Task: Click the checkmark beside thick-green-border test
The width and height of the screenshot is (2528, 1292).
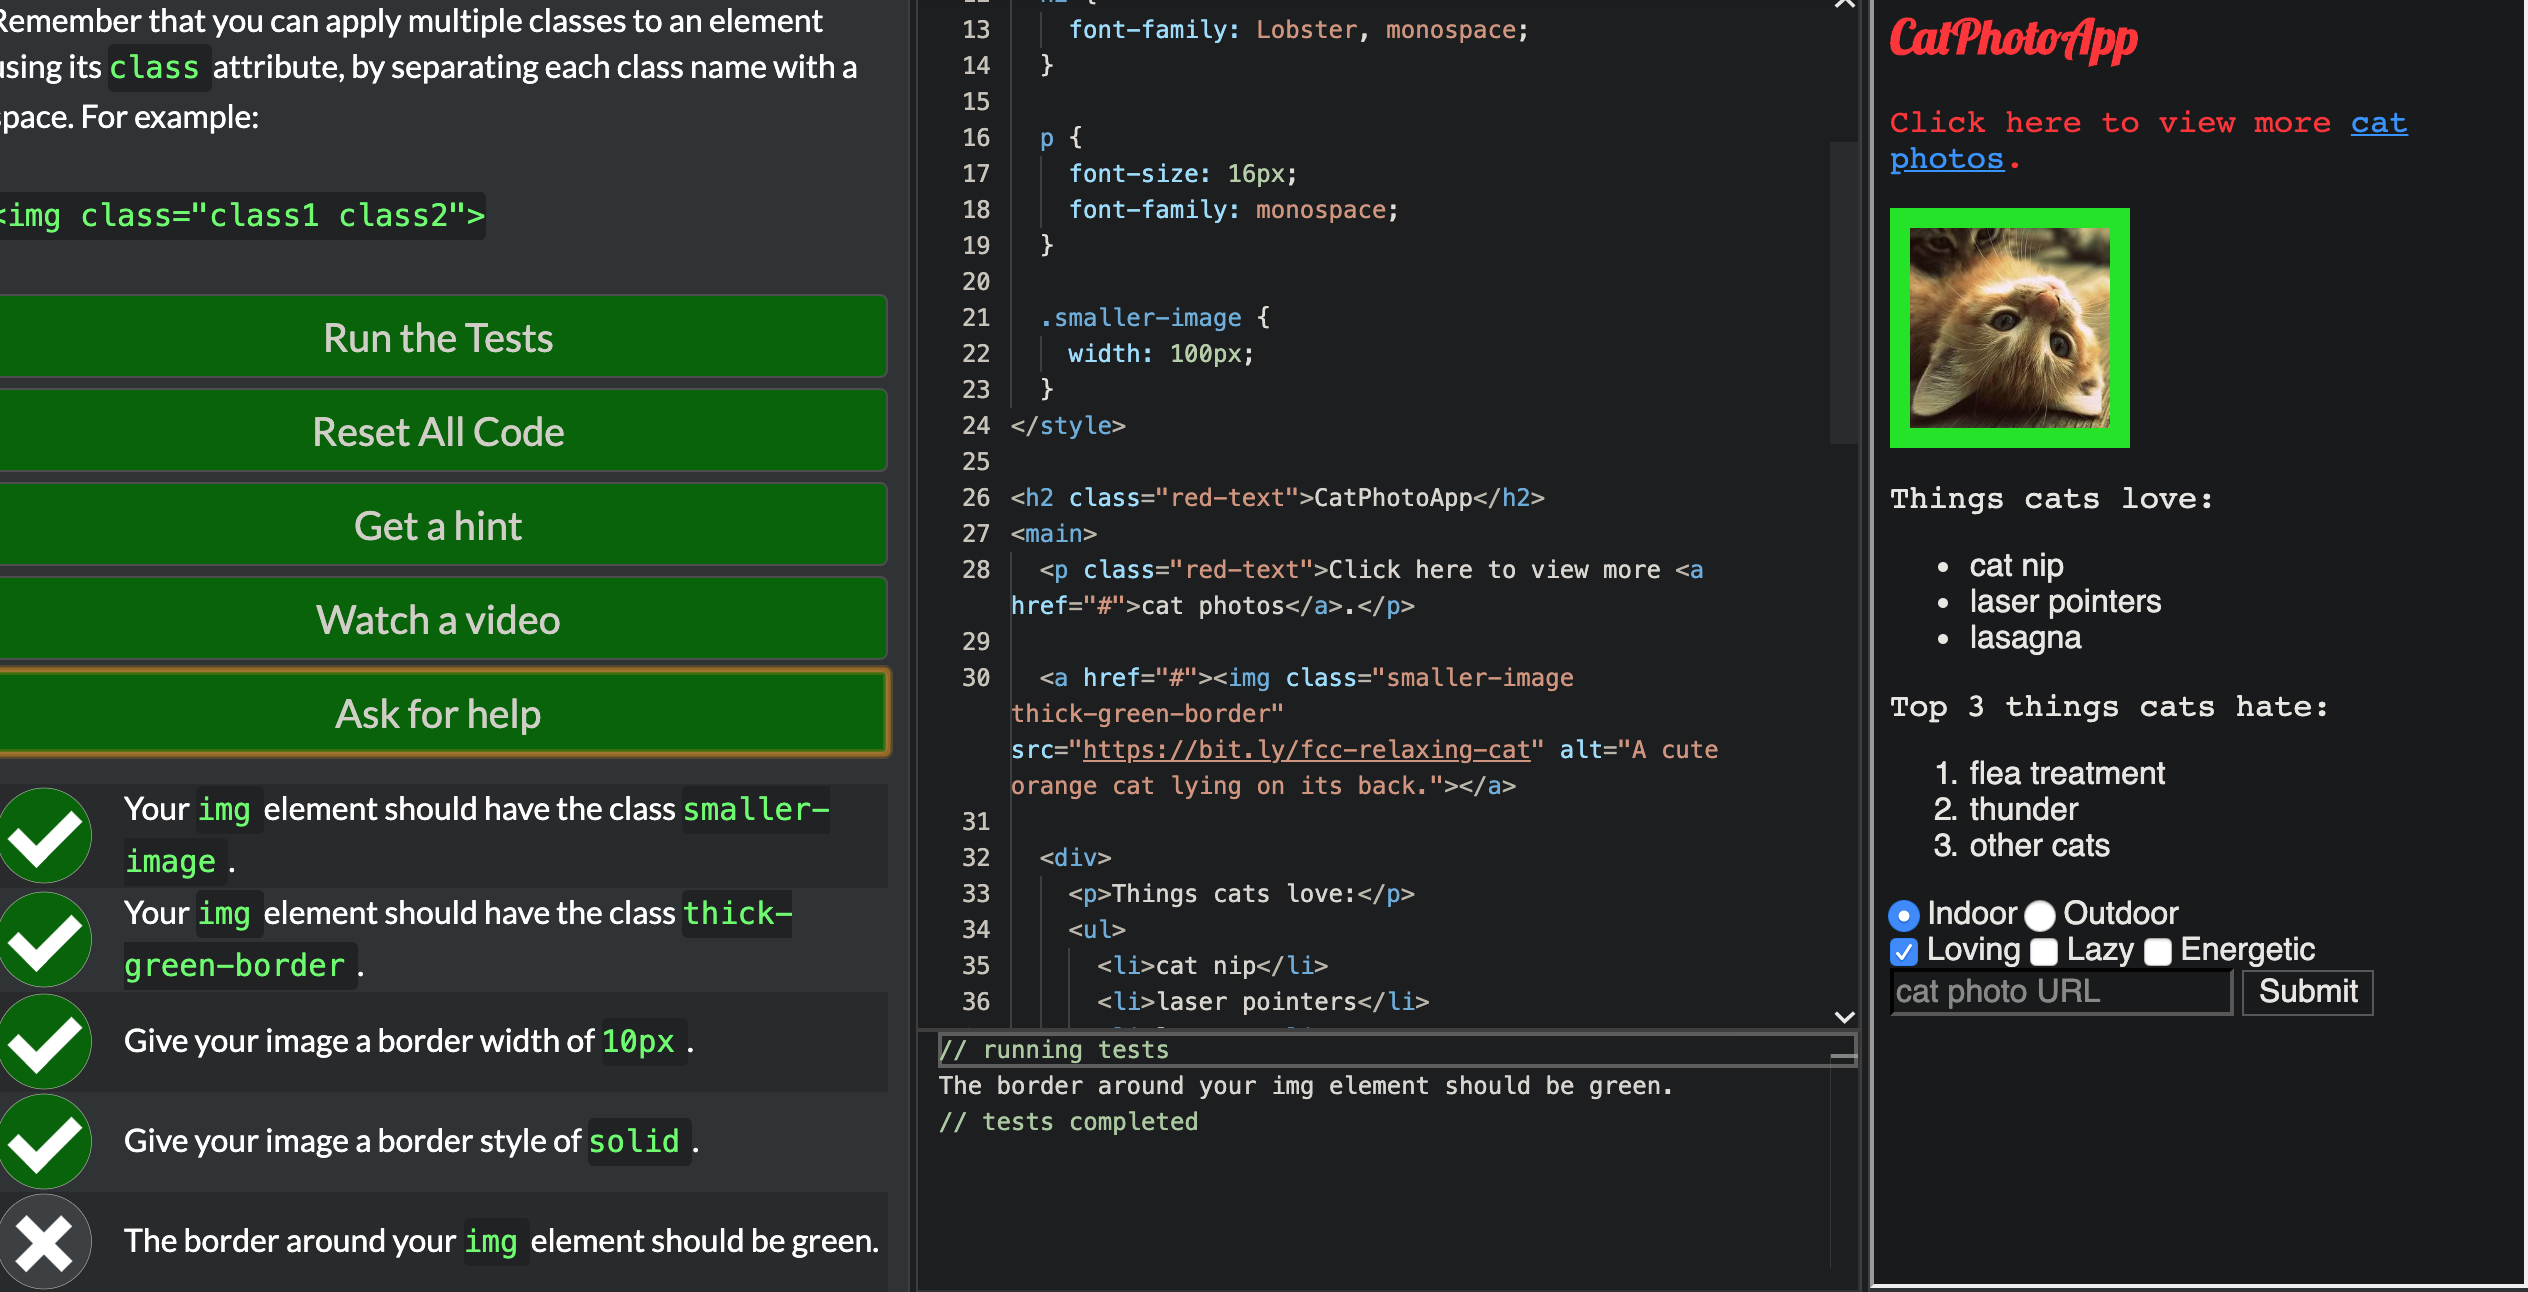Action: tap(45, 940)
